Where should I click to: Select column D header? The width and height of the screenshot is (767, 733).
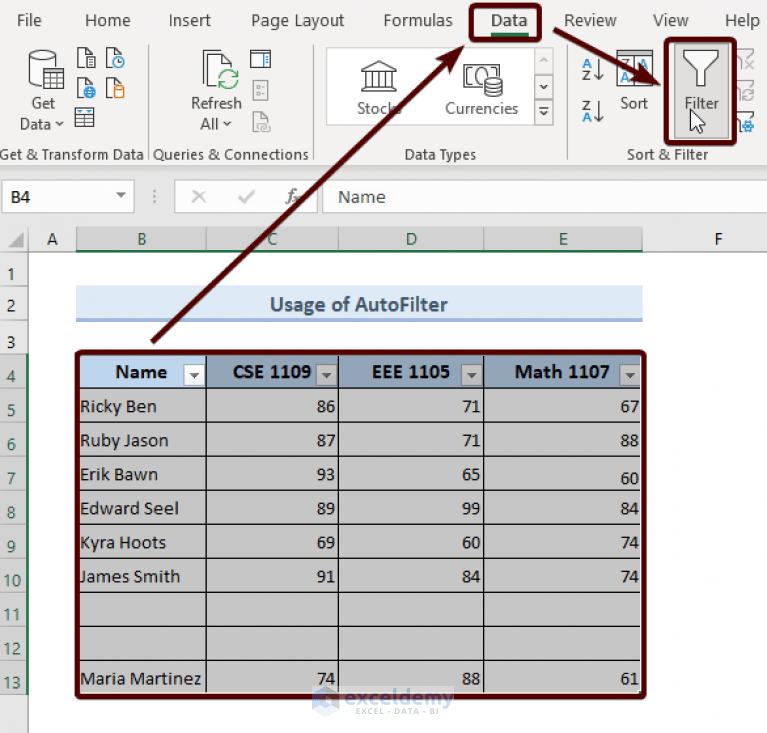pos(411,239)
